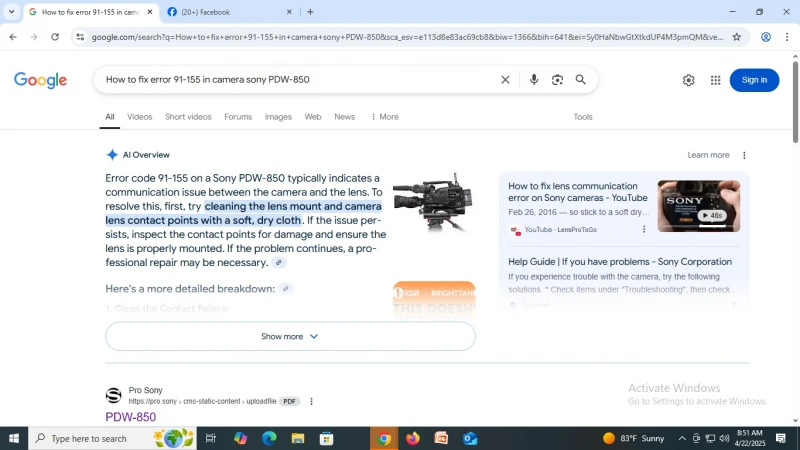Open Sony Help Guide result link

(620, 262)
